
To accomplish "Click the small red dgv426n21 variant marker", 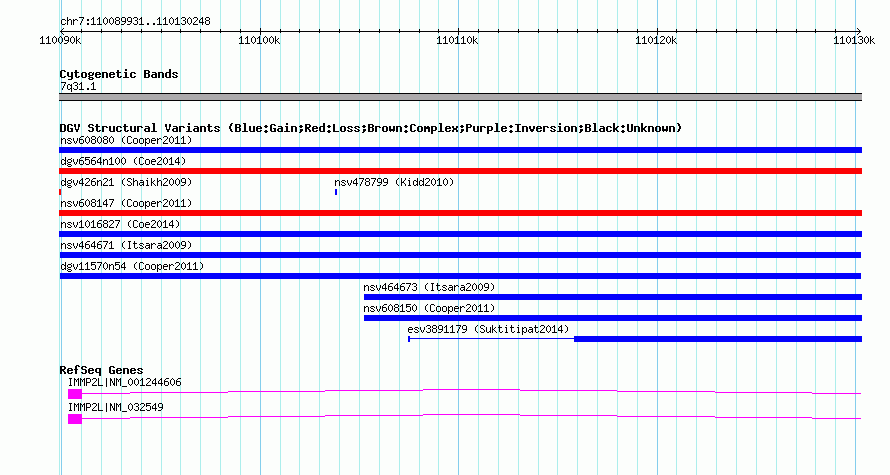I will coord(60,192).
